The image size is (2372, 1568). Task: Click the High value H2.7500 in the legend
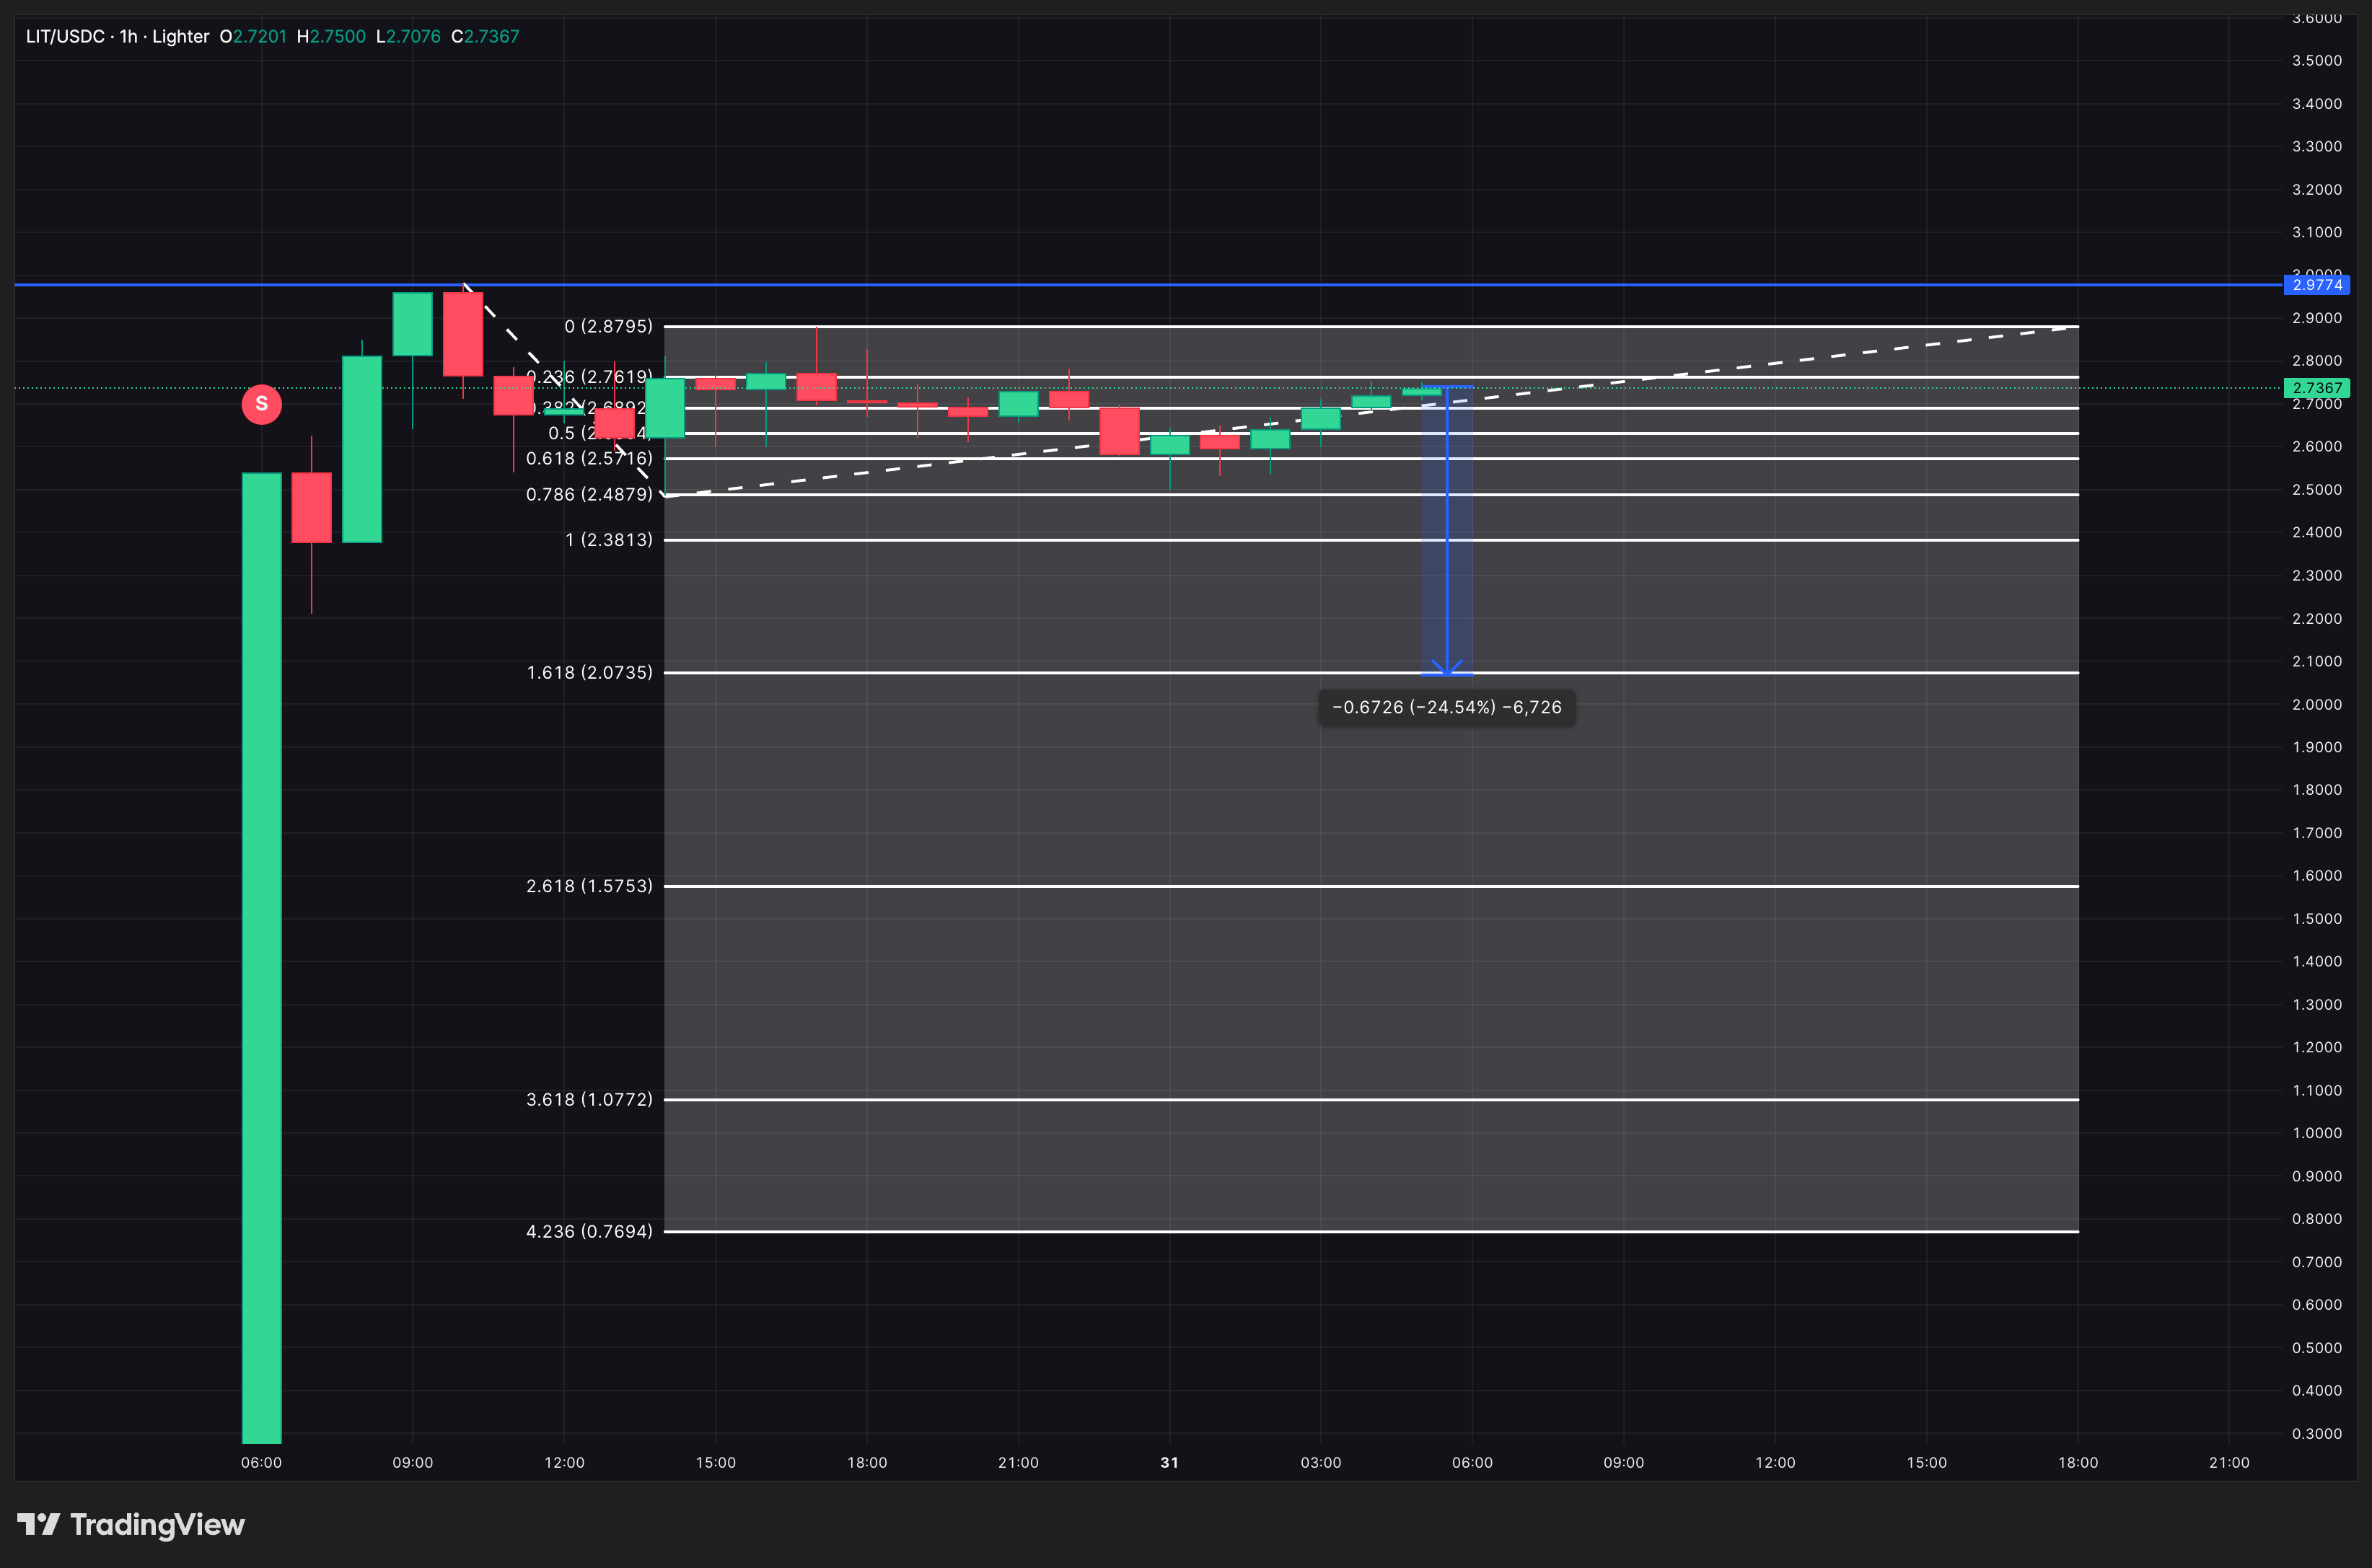330,36
